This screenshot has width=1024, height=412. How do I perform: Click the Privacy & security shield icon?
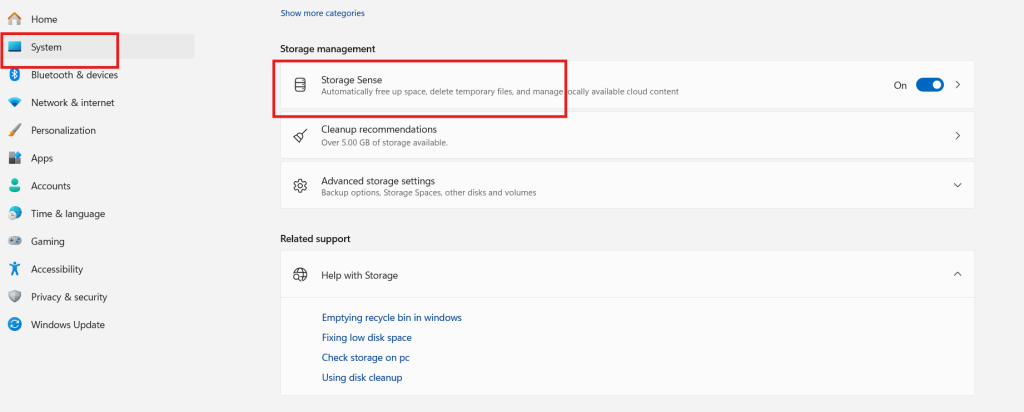click(14, 296)
